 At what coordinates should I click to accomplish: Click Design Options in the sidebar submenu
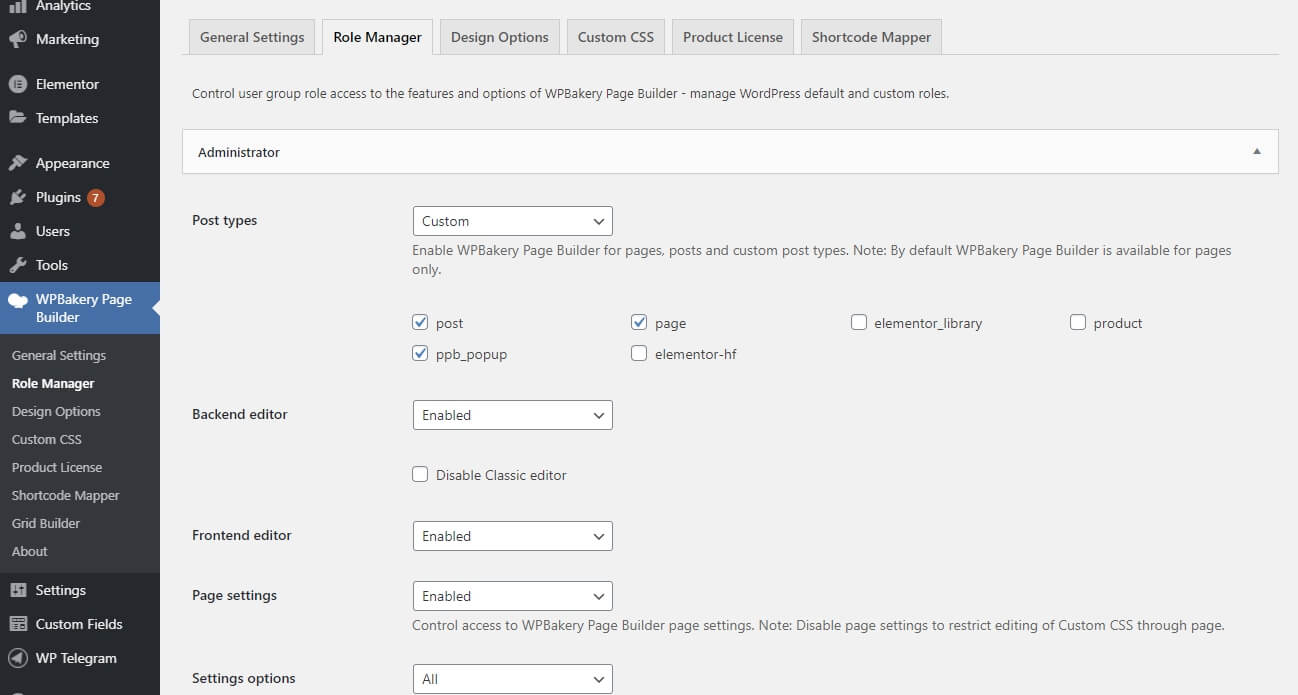pos(56,411)
